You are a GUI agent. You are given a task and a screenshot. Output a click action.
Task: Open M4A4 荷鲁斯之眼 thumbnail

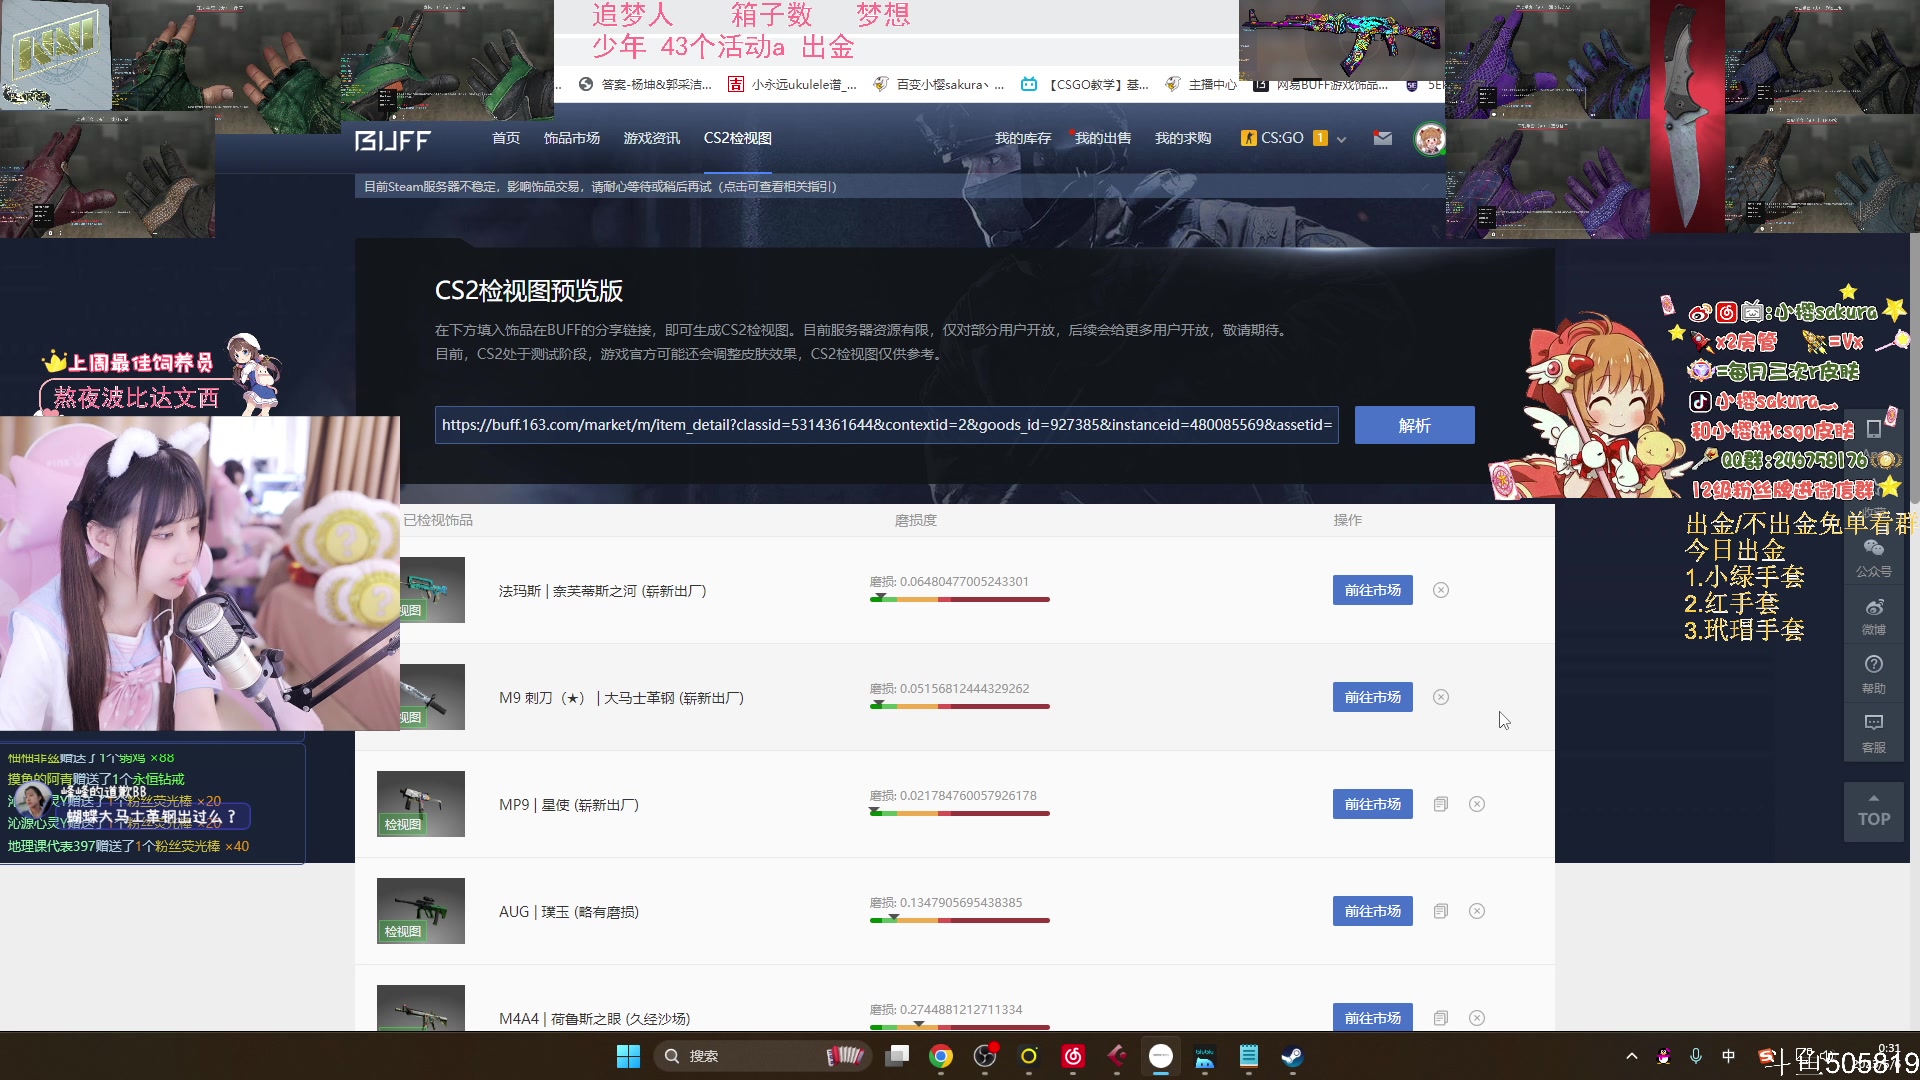421,1008
